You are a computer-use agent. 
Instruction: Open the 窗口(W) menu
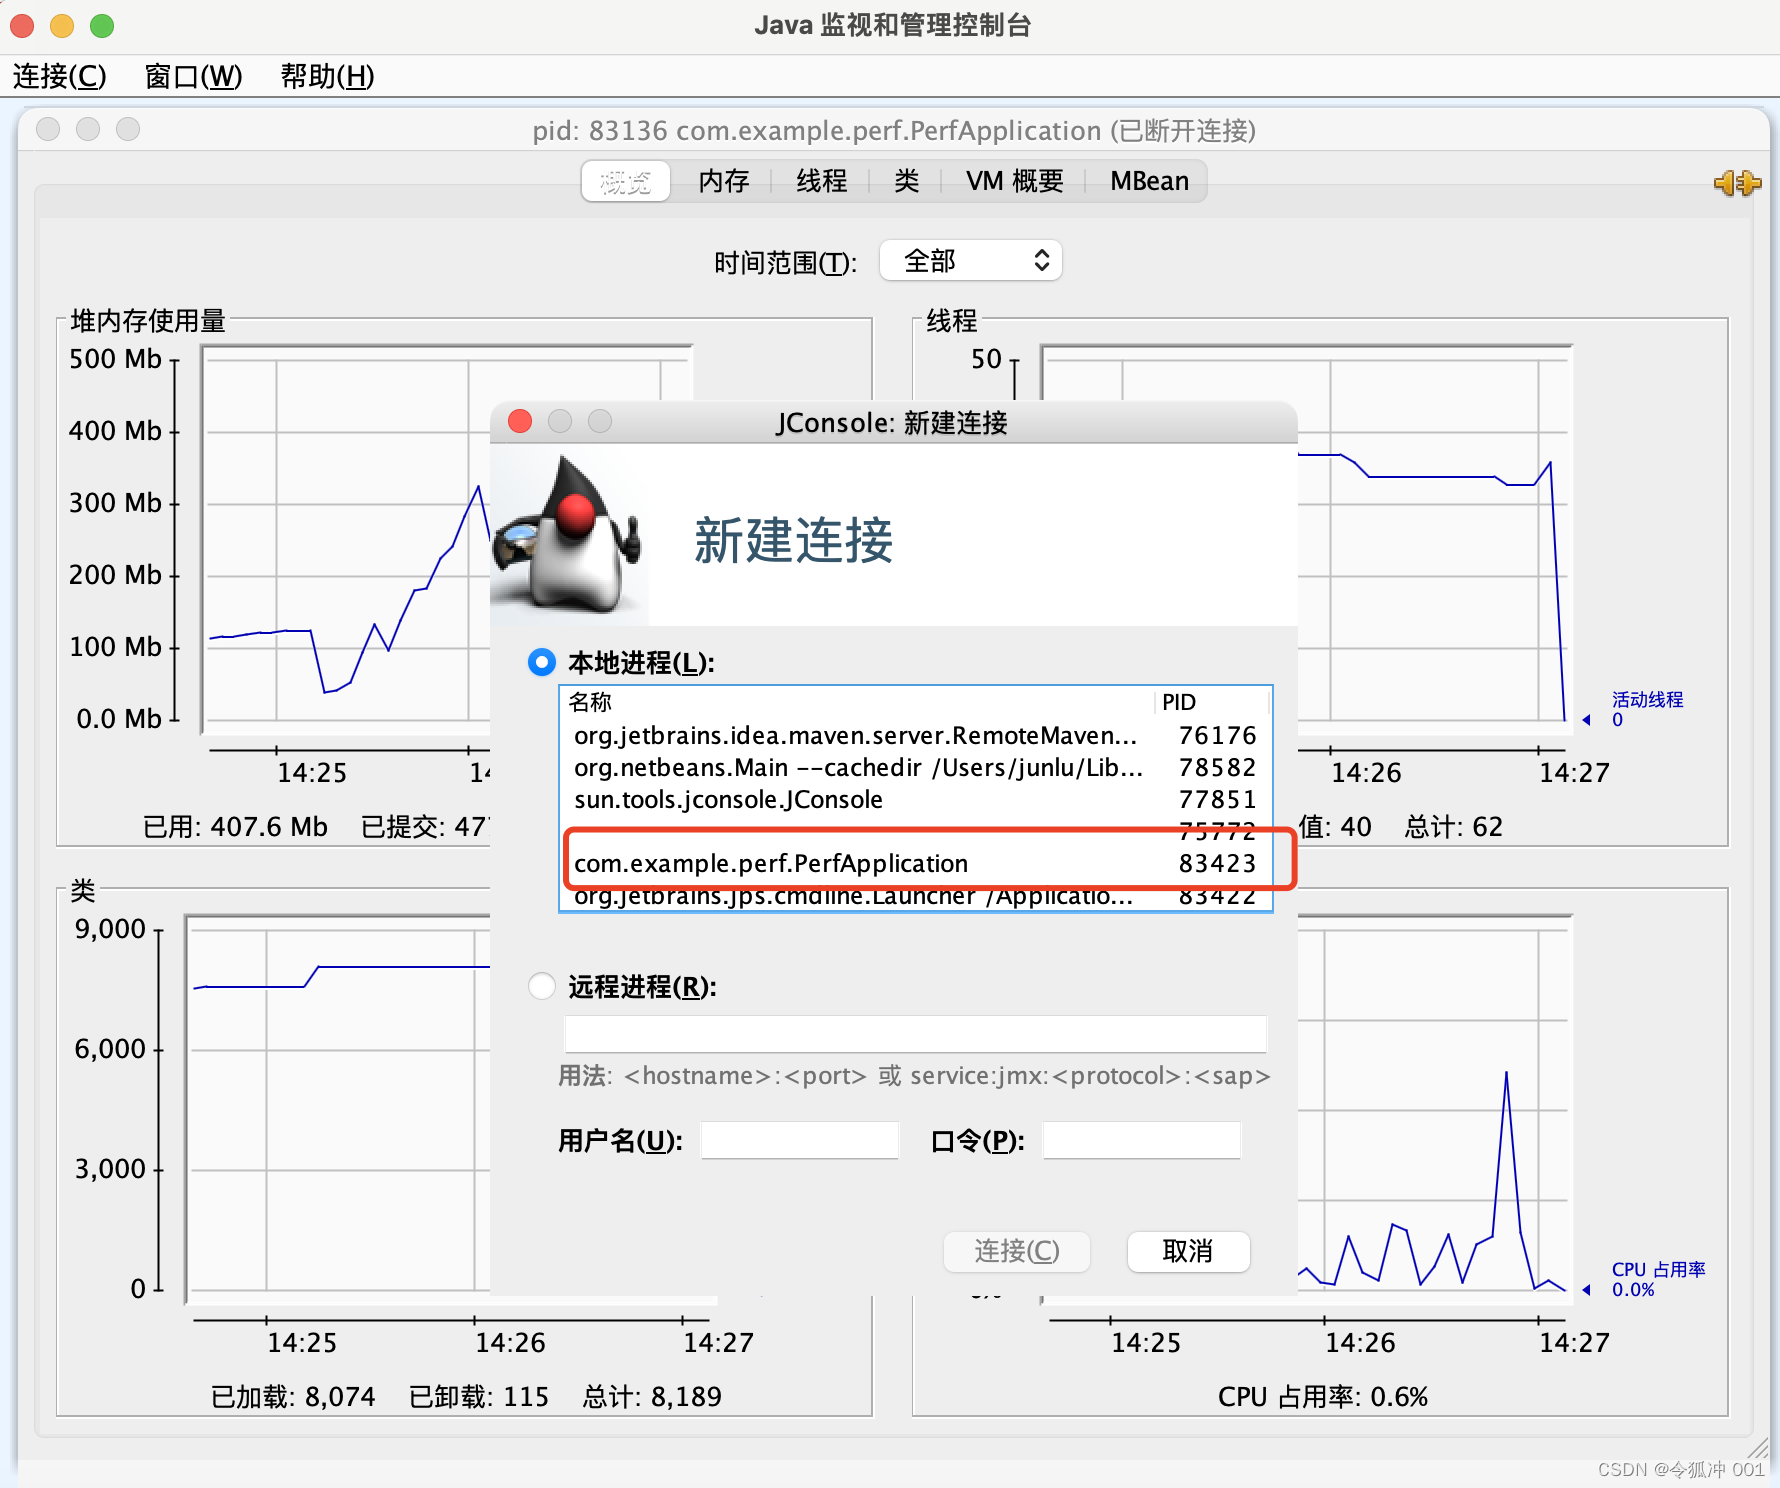tap(193, 76)
